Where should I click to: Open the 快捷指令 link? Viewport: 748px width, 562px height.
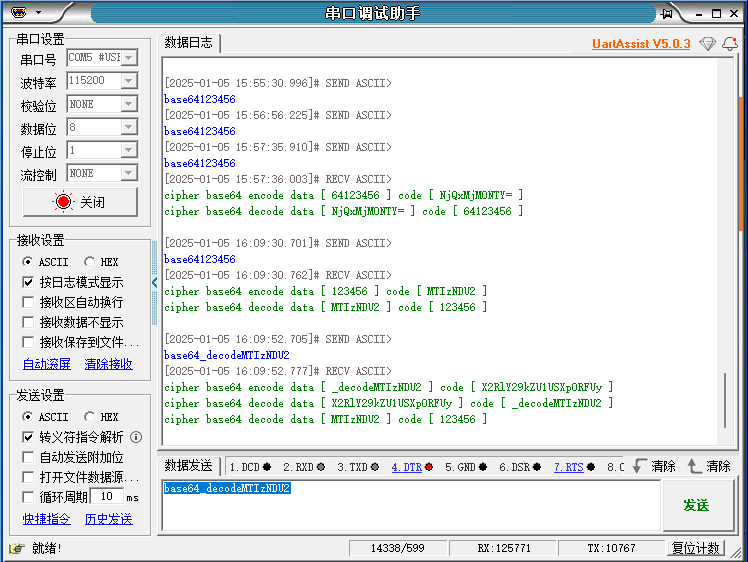click(x=47, y=519)
